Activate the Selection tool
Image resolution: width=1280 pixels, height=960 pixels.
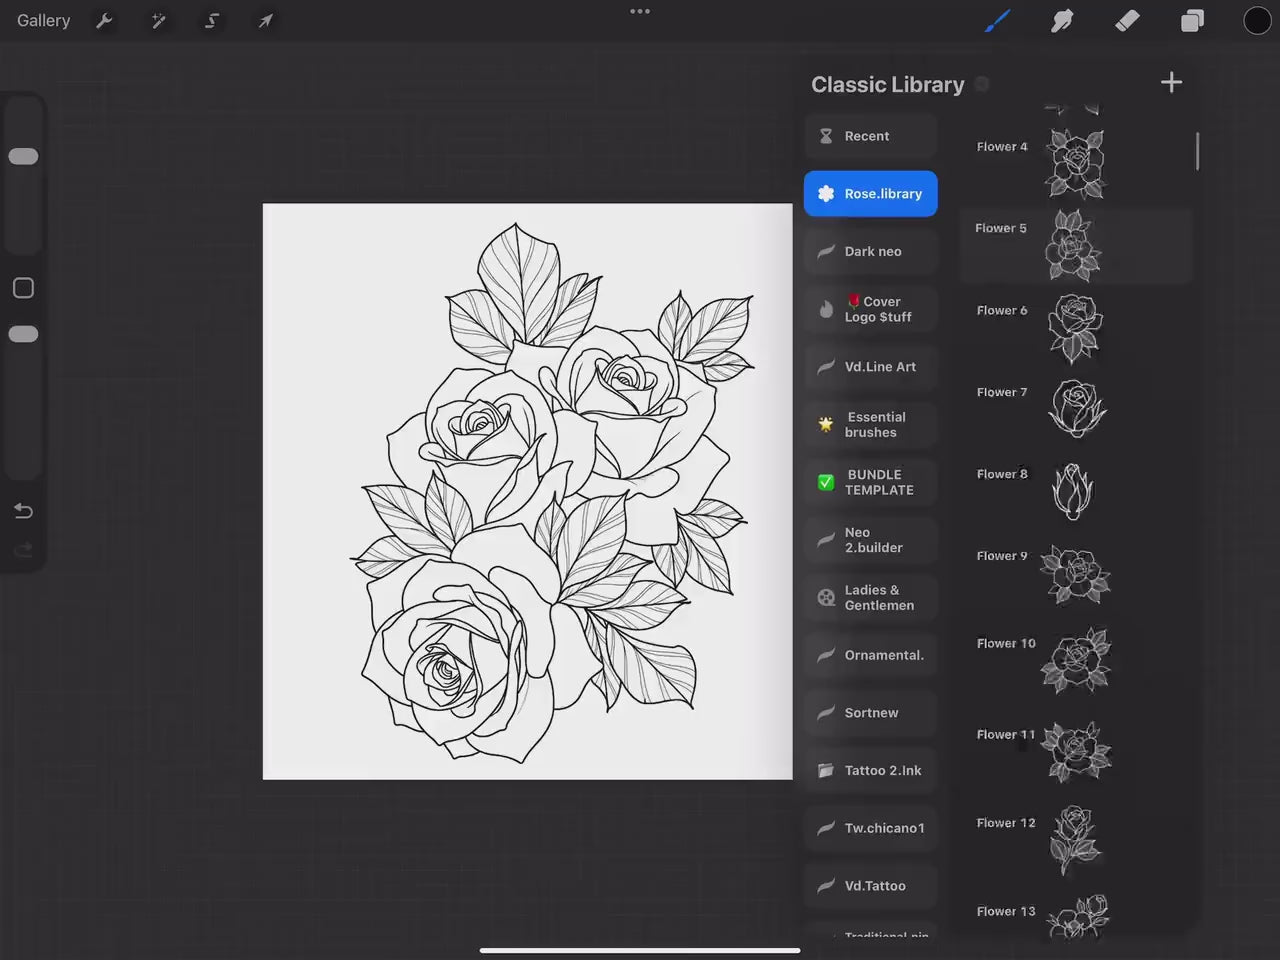click(x=212, y=21)
